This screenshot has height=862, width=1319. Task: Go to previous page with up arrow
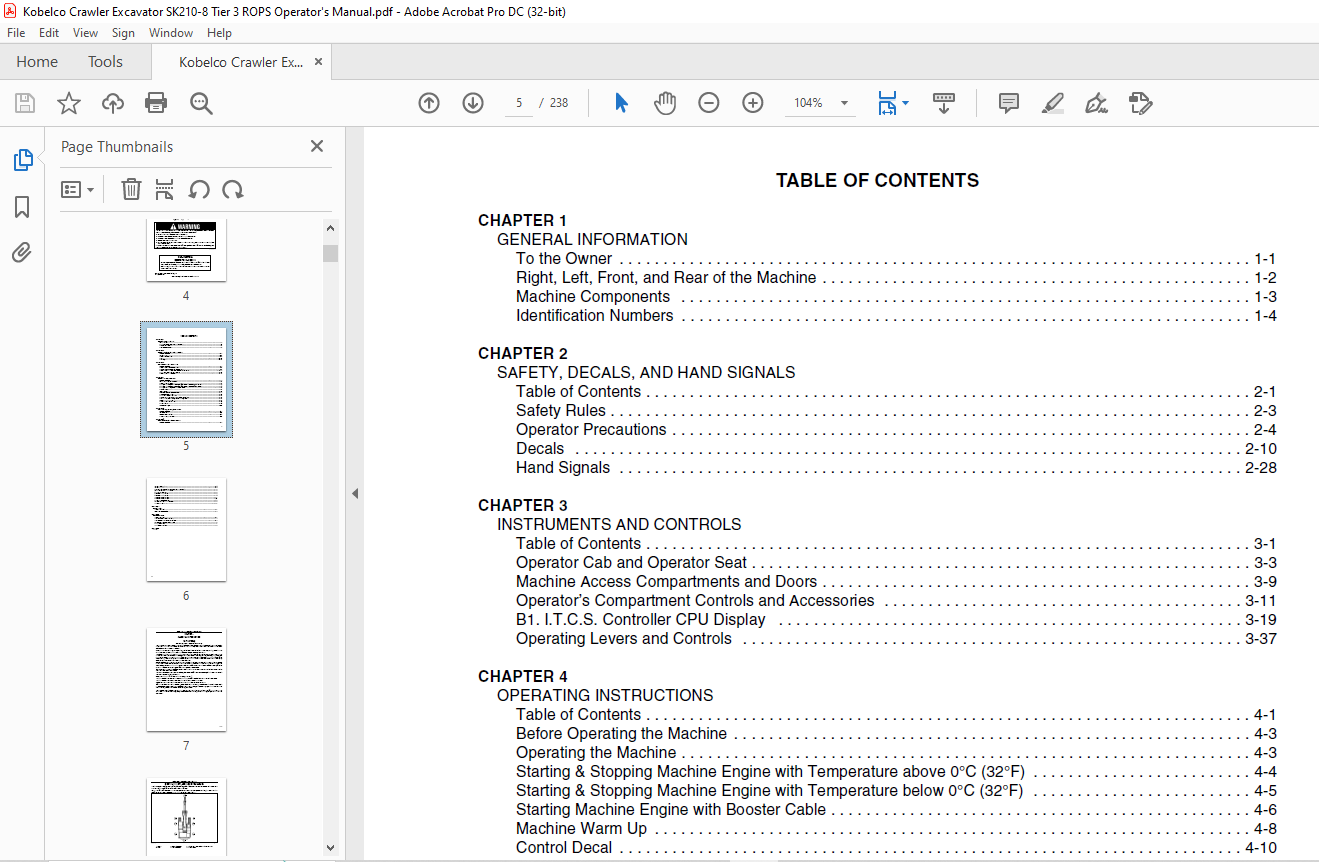(x=429, y=103)
